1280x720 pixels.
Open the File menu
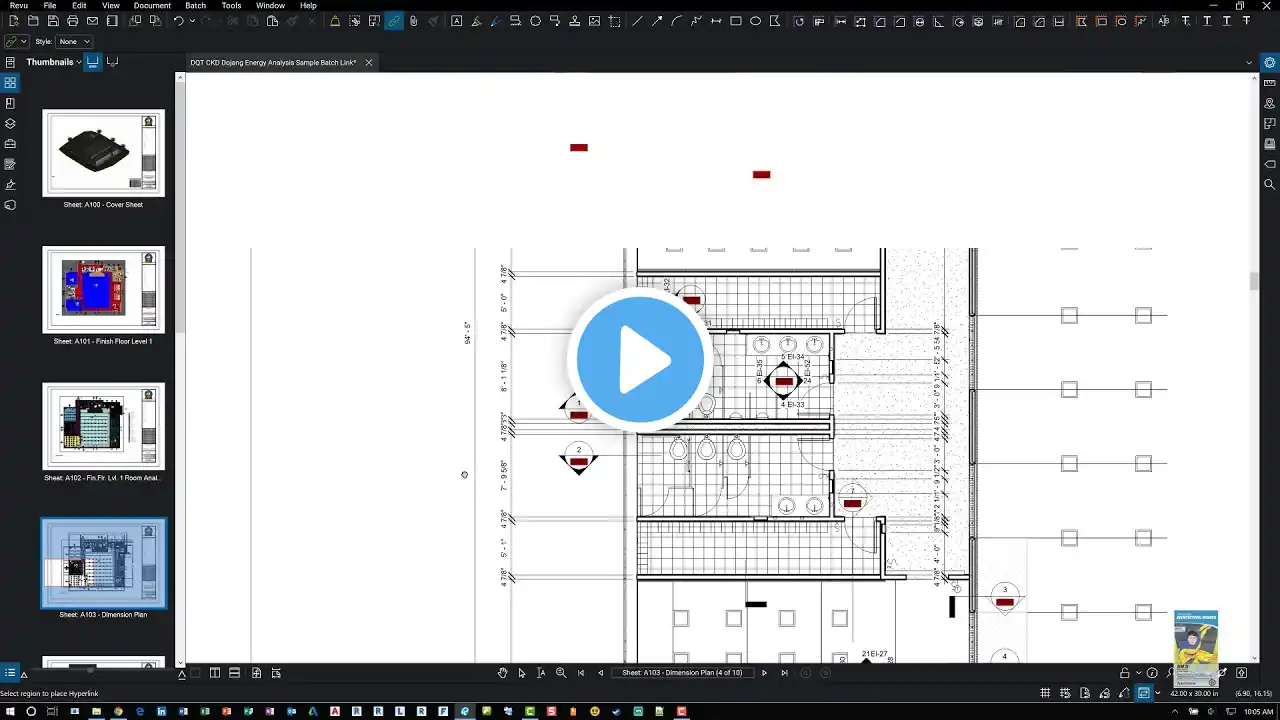tap(49, 6)
